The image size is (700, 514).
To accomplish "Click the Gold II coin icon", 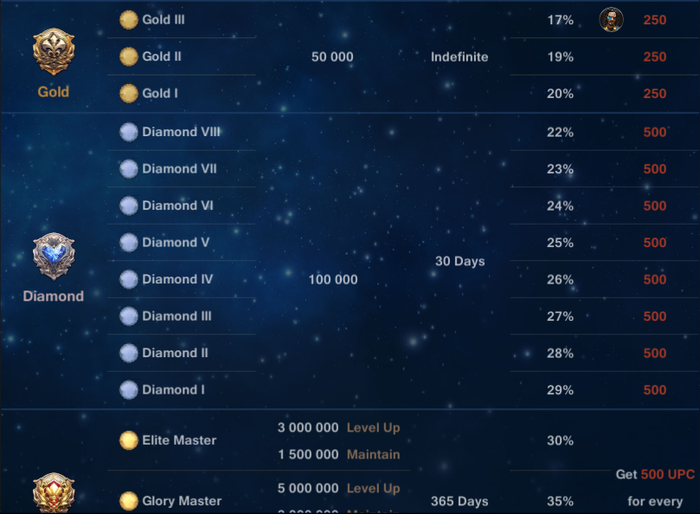I will tap(128, 56).
